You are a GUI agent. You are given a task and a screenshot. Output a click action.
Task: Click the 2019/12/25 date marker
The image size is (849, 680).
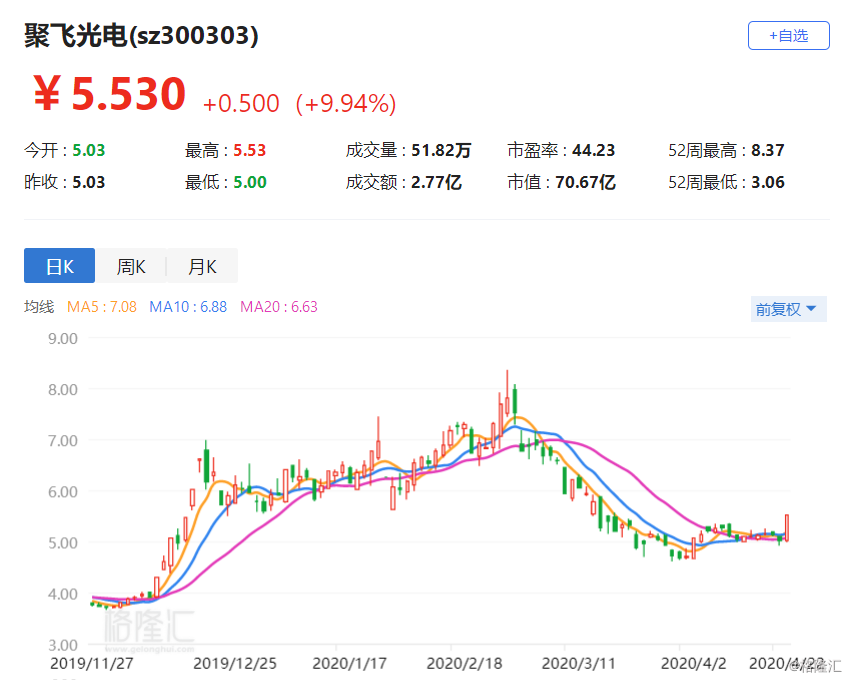[x=235, y=663]
